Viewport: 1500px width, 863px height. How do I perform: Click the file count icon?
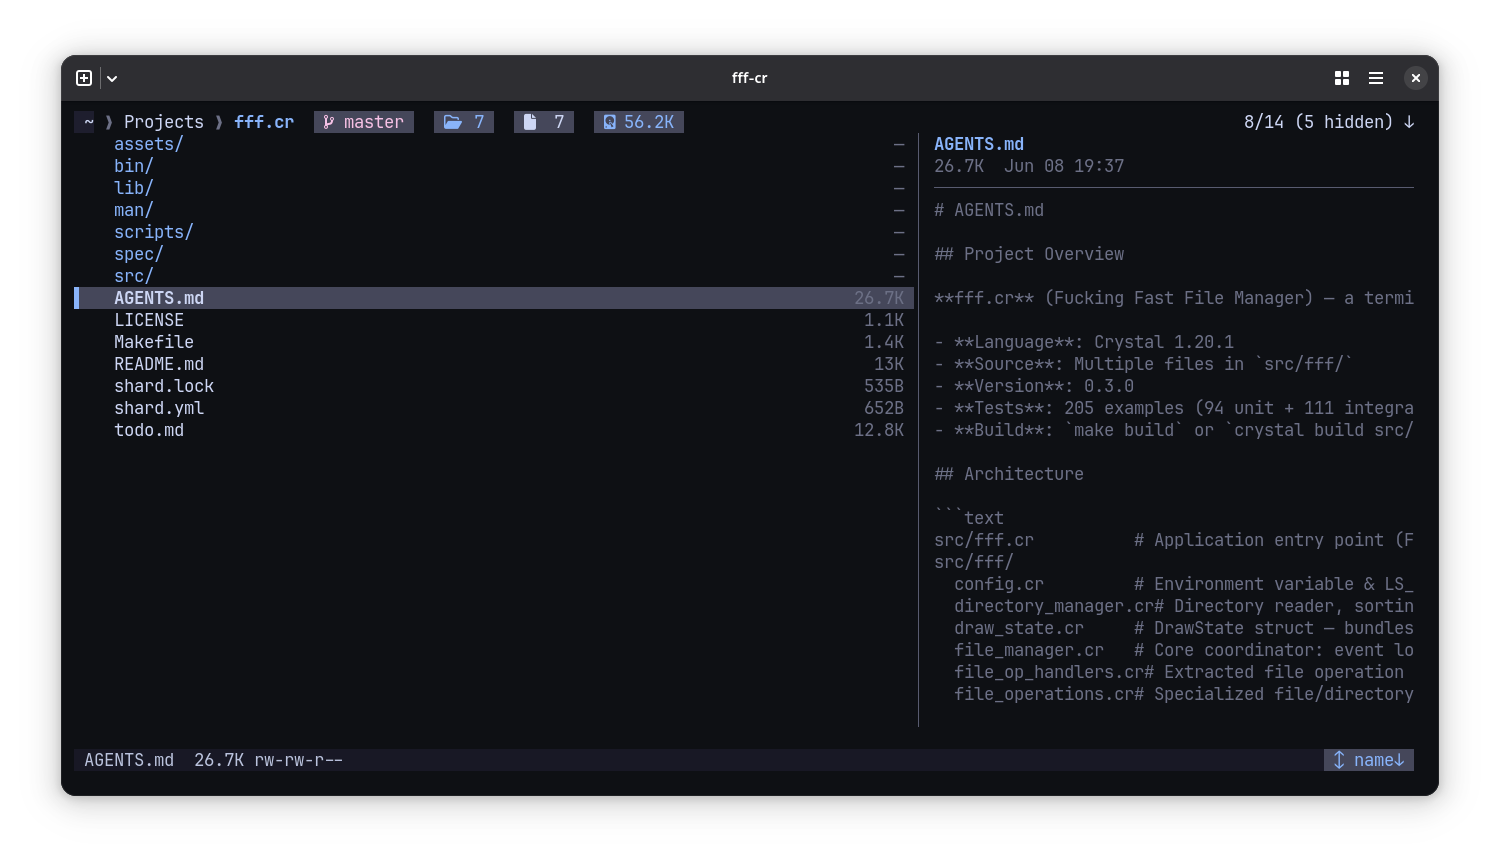click(530, 122)
